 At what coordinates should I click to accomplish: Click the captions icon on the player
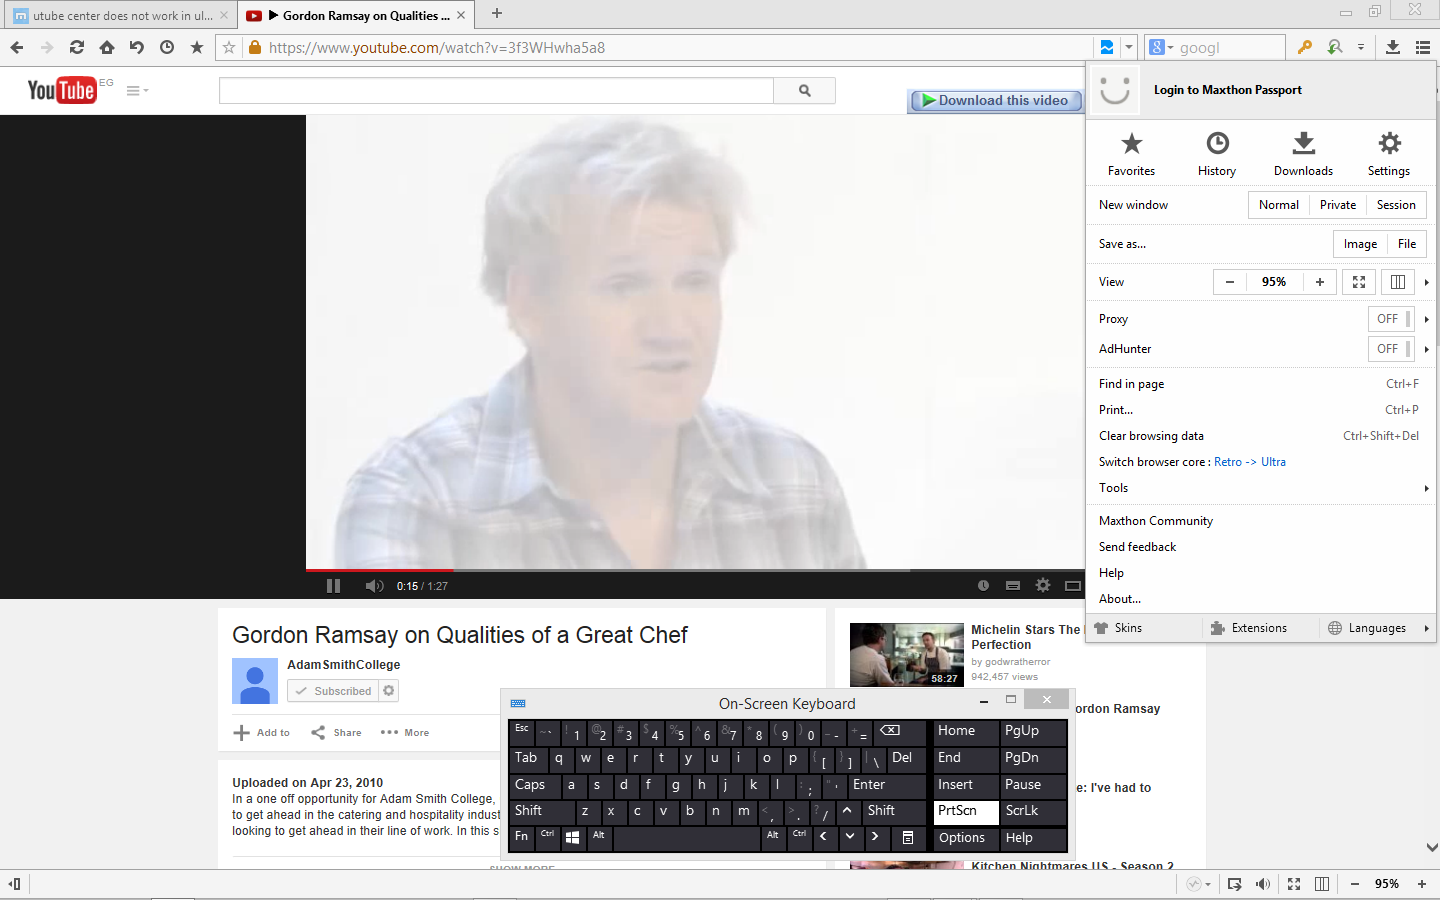[1013, 586]
